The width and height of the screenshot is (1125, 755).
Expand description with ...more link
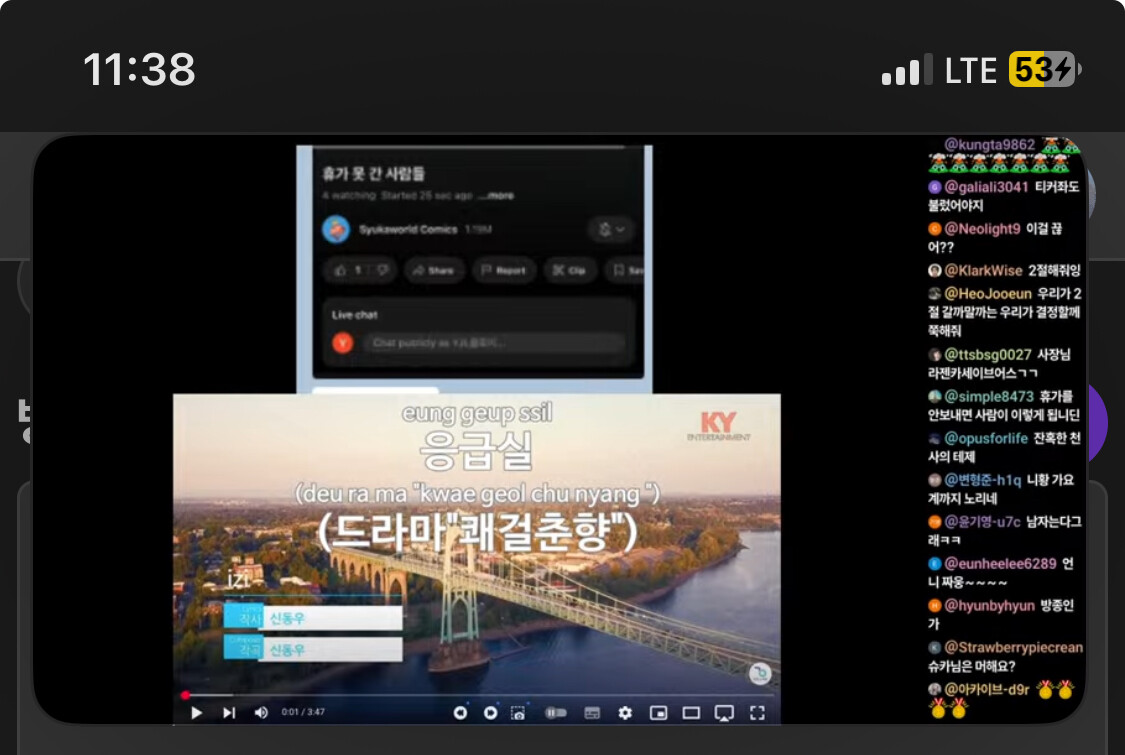[x=496, y=195]
